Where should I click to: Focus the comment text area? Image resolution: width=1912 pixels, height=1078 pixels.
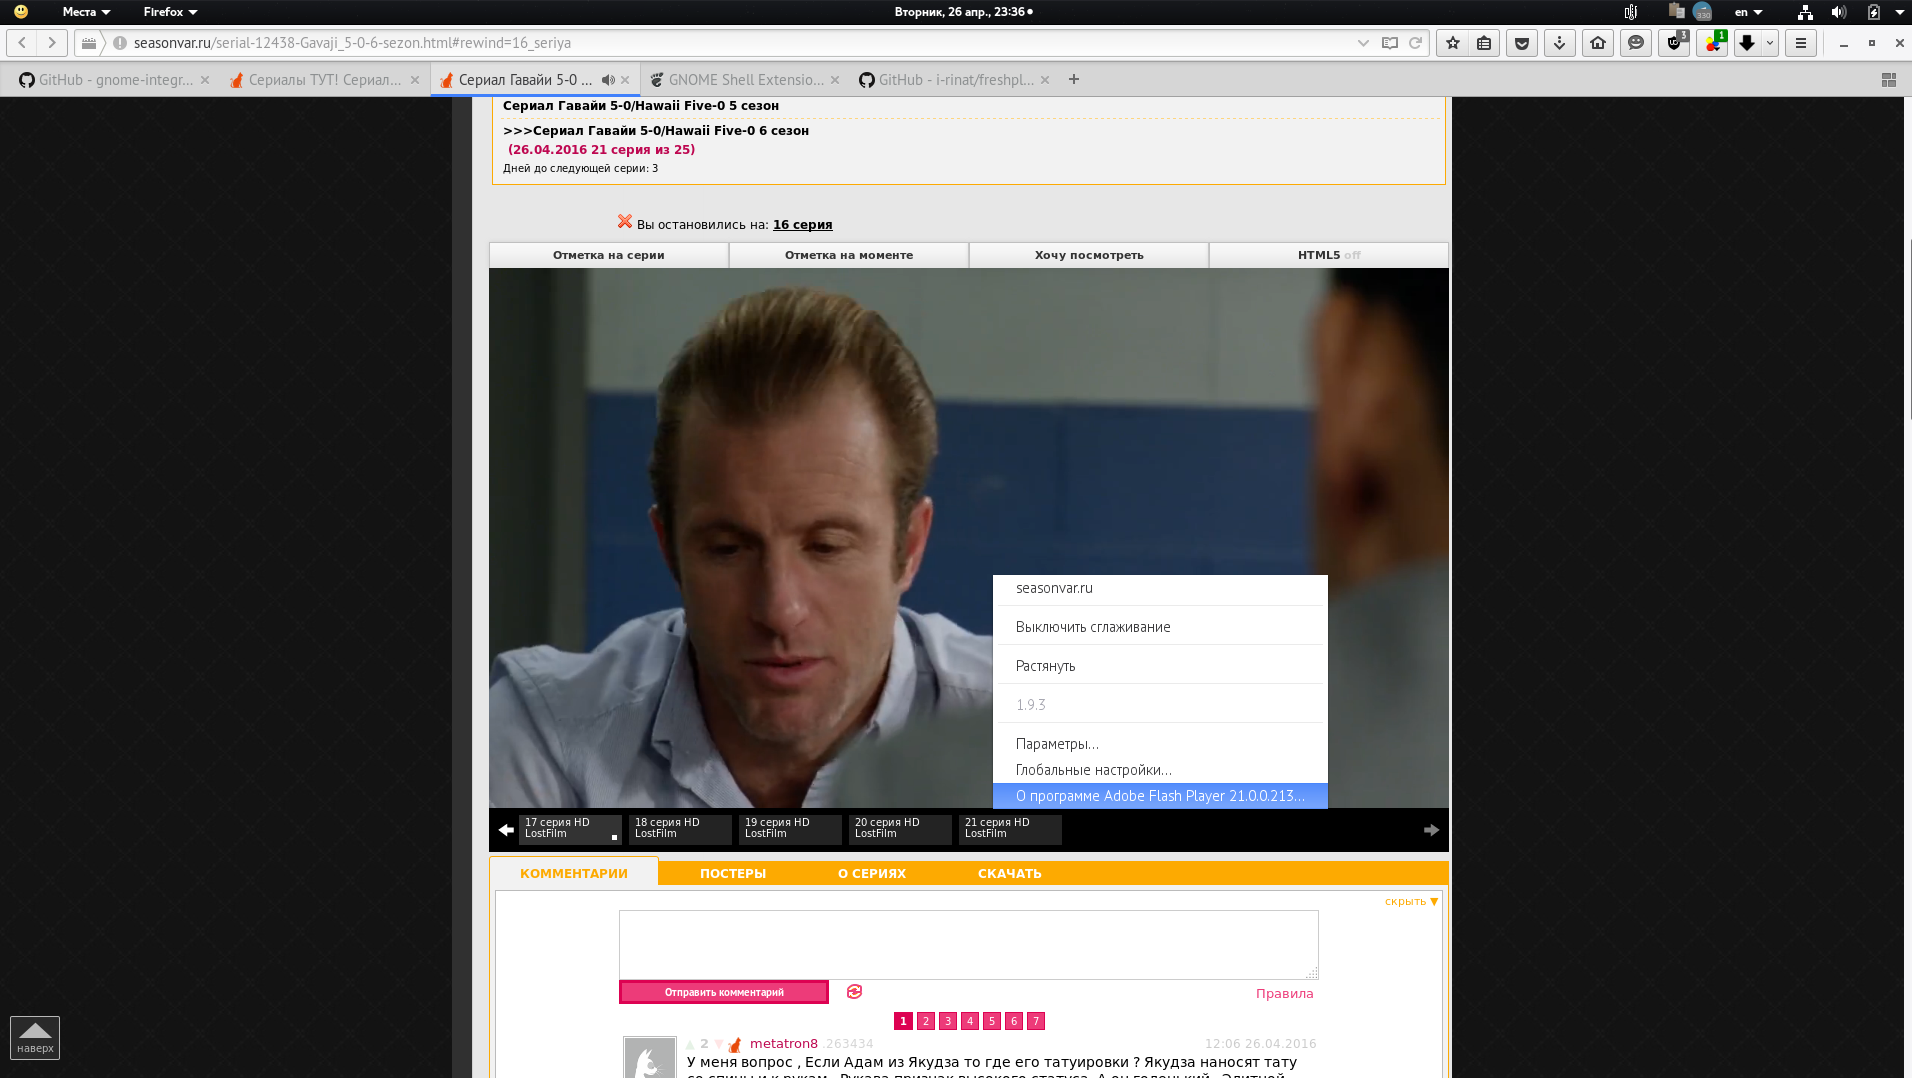point(968,945)
